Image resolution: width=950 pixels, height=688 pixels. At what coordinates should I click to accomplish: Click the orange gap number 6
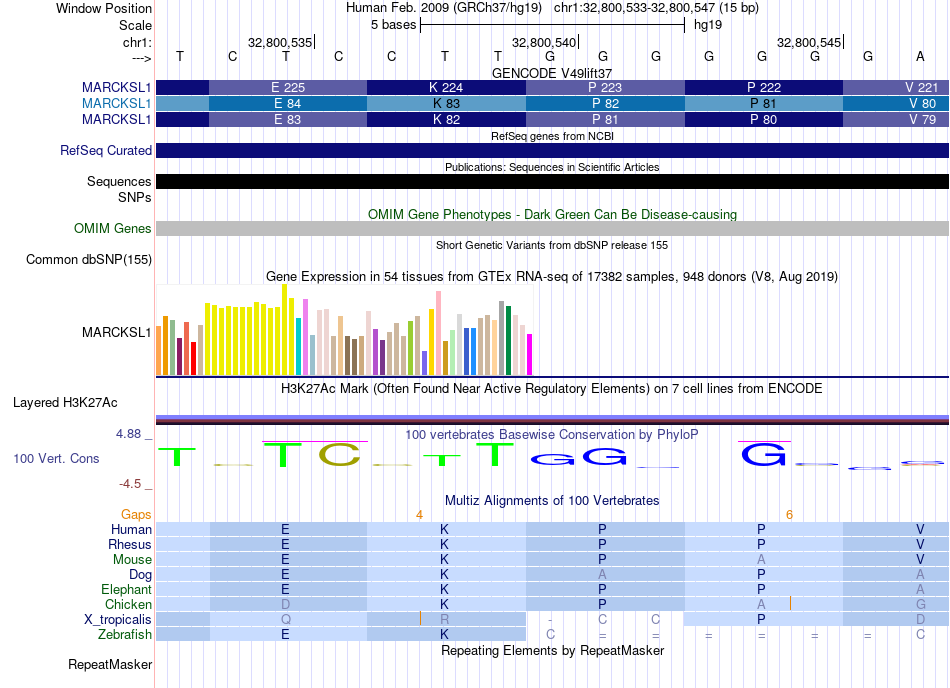789,515
